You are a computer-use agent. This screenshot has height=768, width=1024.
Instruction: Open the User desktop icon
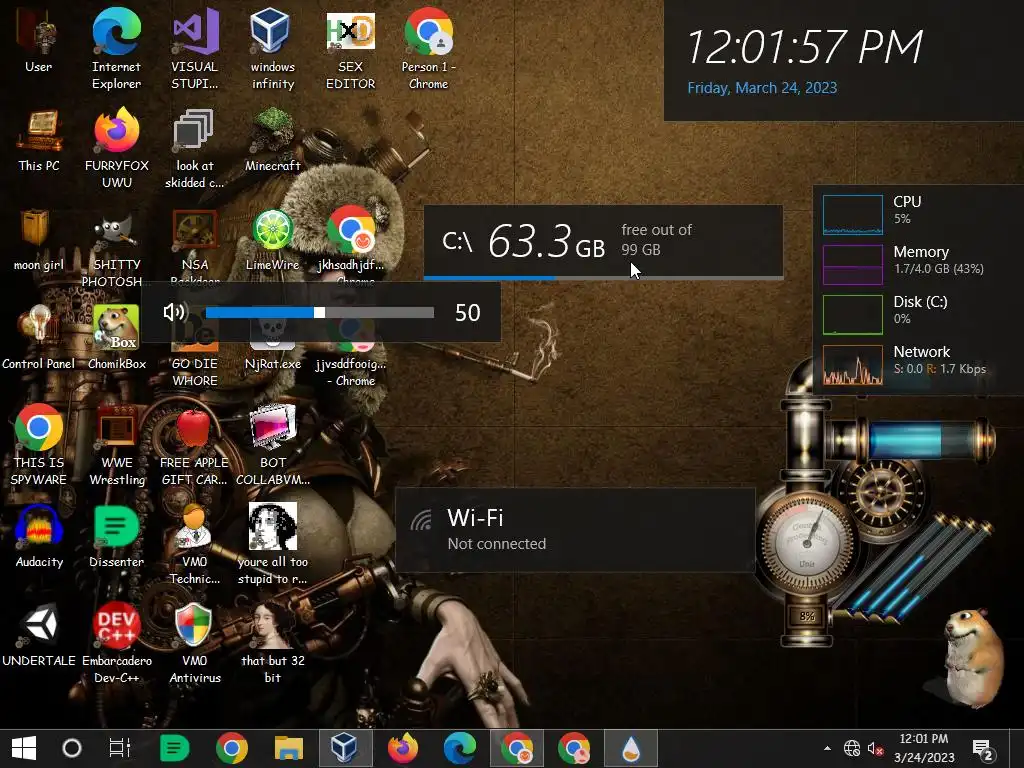click(39, 40)
